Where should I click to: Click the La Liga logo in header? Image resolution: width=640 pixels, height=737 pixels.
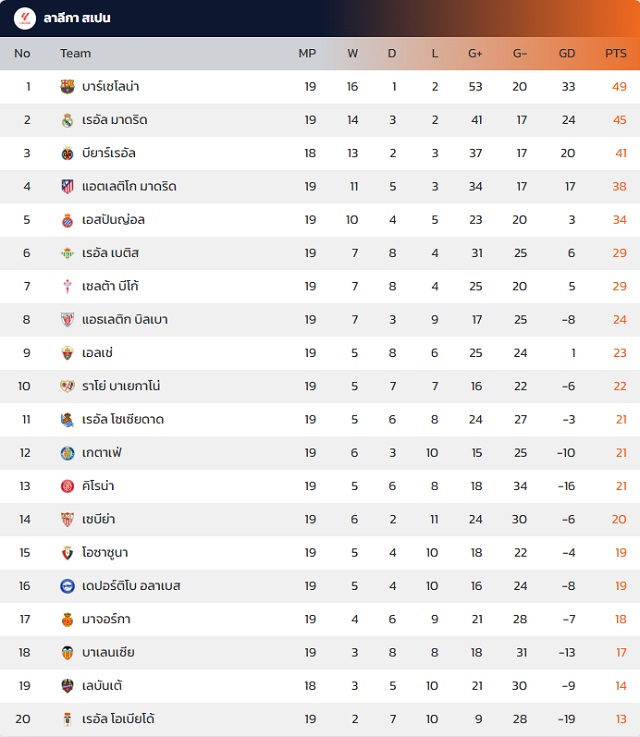pos(24,18)
